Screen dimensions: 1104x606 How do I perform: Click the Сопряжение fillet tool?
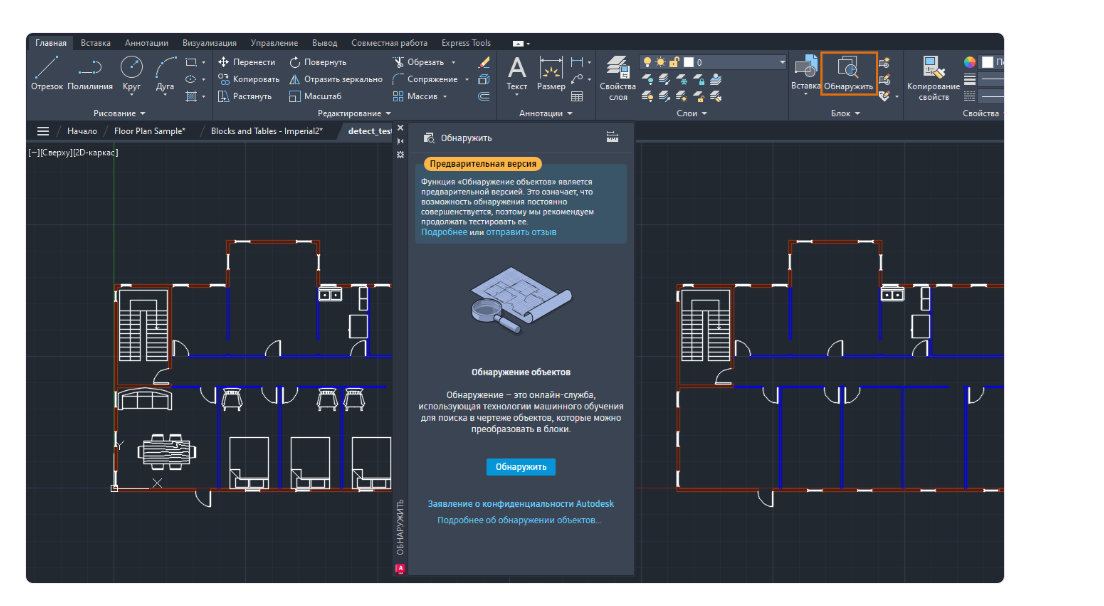point(425,79)
